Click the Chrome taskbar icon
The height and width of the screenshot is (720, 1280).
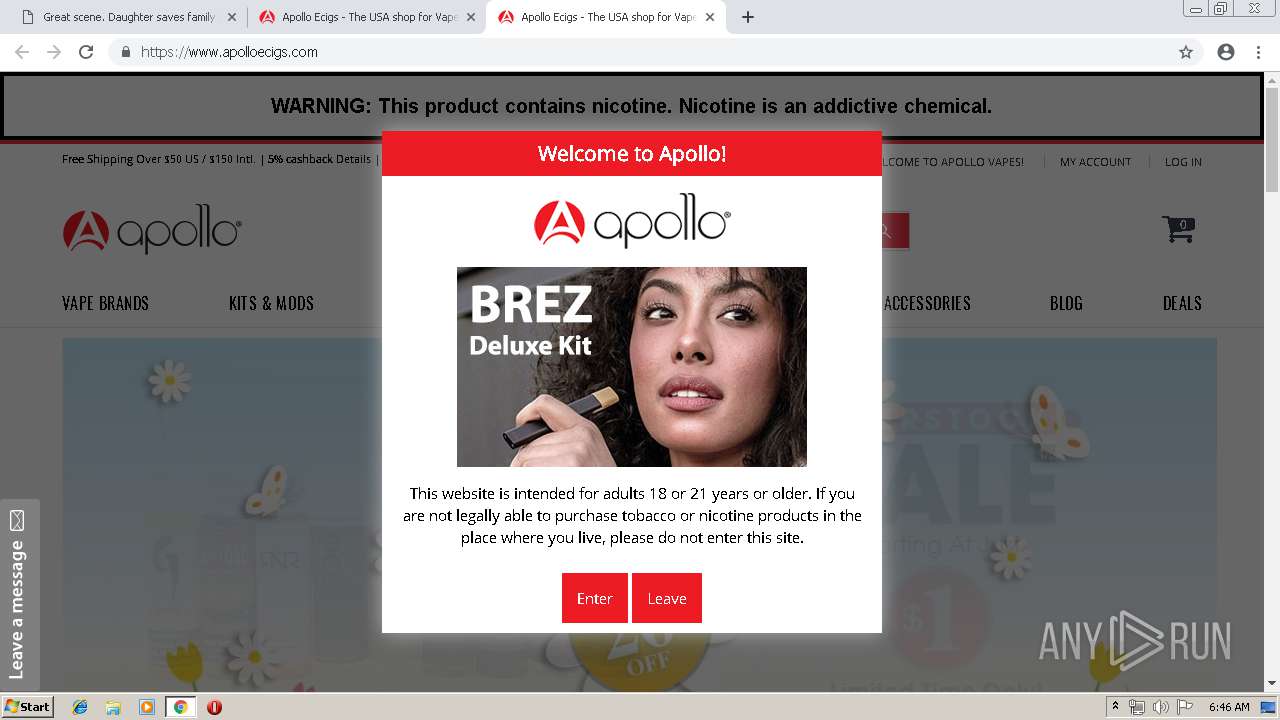[x=180, y=707]
